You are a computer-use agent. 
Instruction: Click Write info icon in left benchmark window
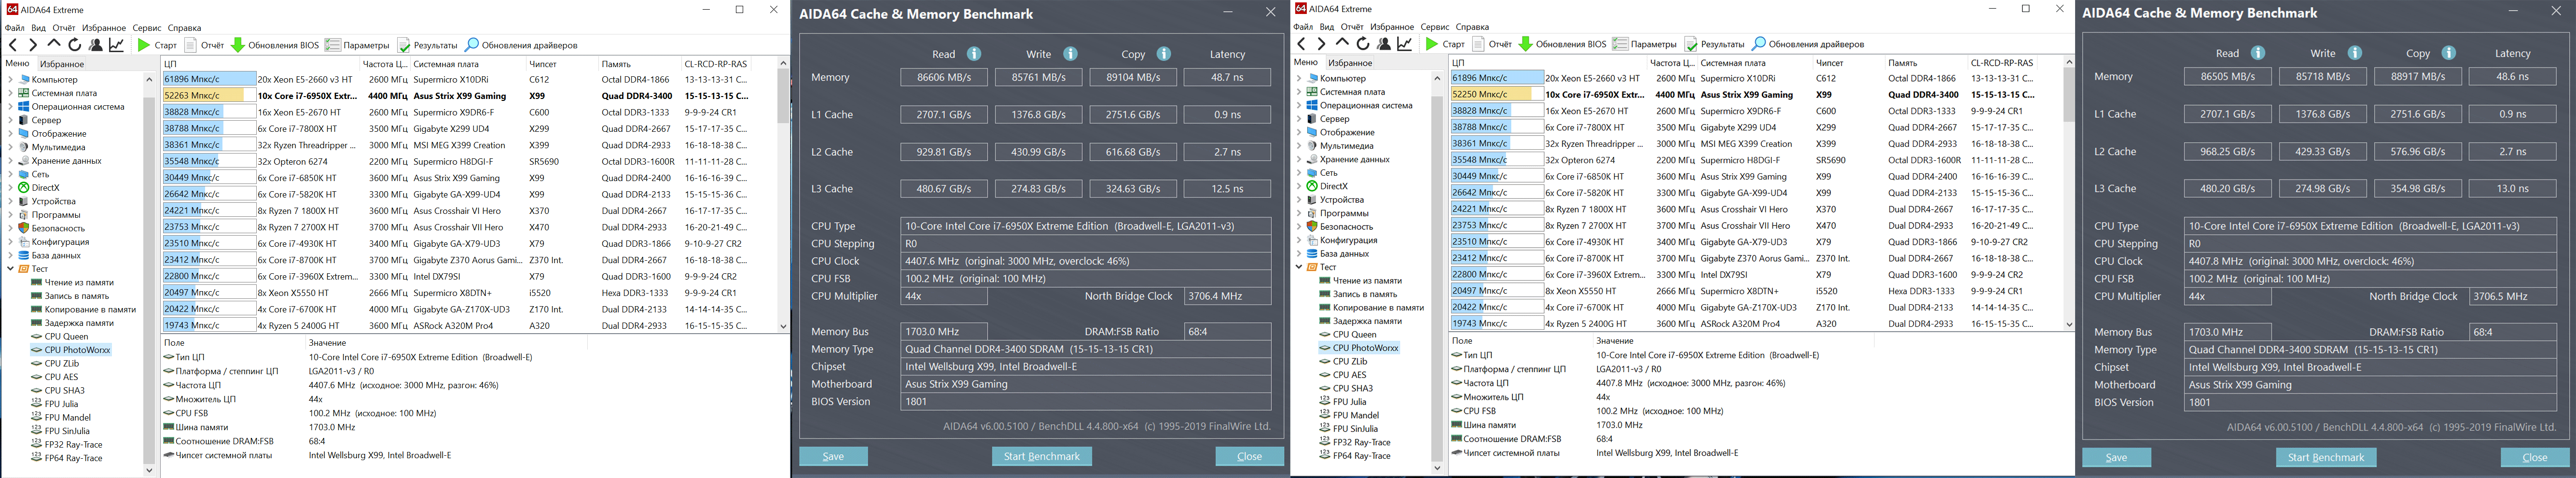[1070, 54]
